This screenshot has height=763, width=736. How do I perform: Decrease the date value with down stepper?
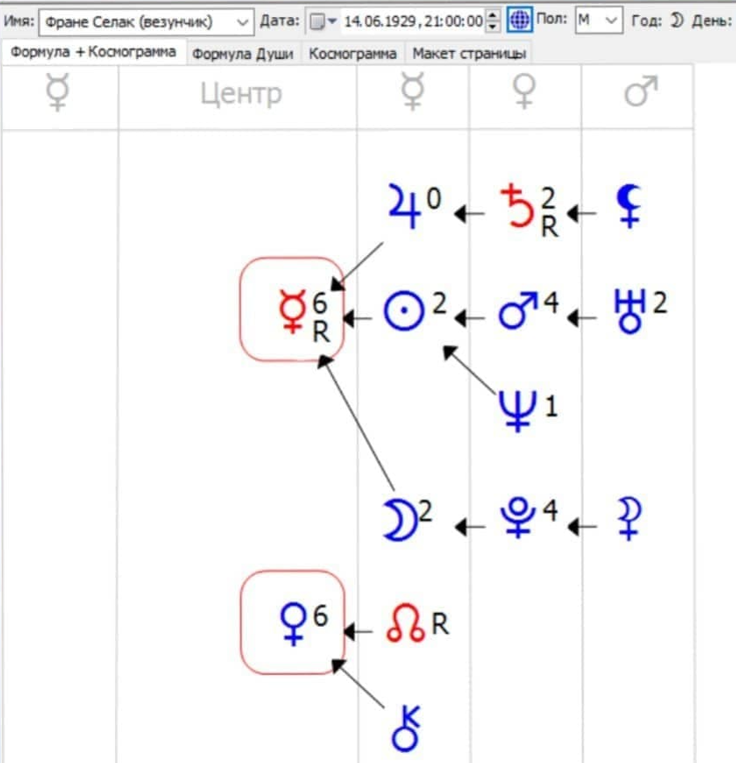coord(493,27)
